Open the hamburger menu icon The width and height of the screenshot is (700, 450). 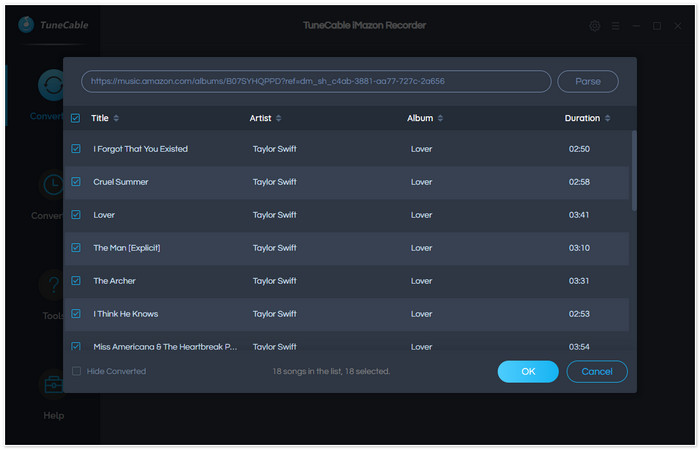615,26
